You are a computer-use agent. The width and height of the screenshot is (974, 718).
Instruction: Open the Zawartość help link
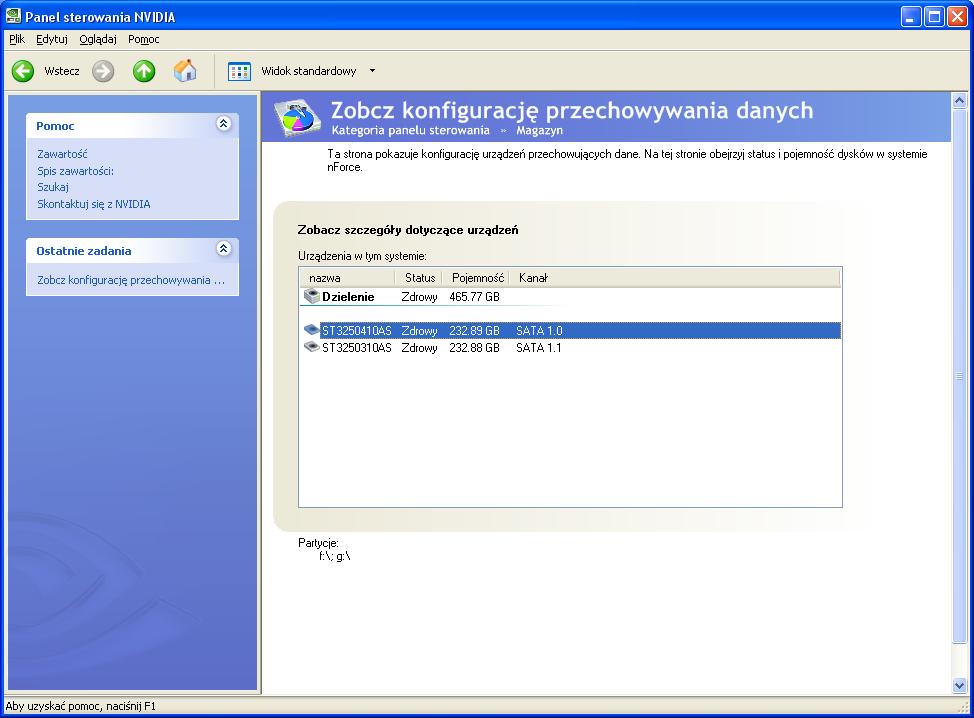pos(62,154)
